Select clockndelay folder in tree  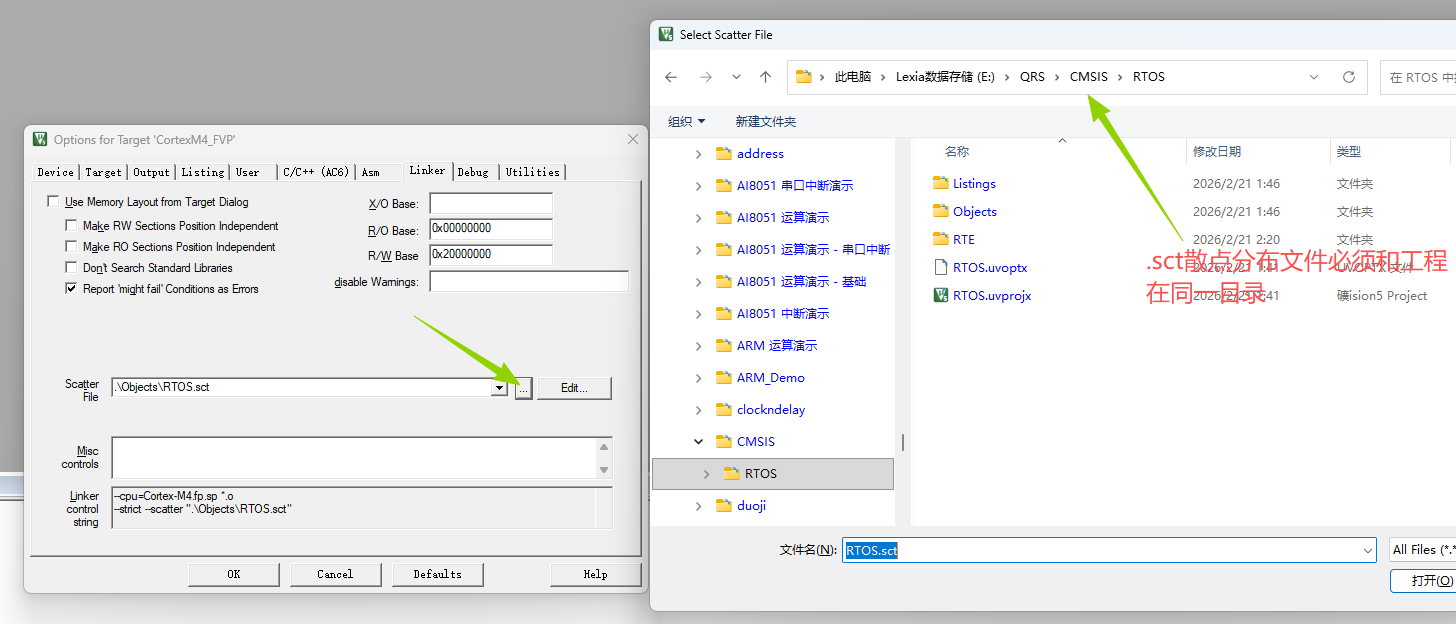coord(770,409)
